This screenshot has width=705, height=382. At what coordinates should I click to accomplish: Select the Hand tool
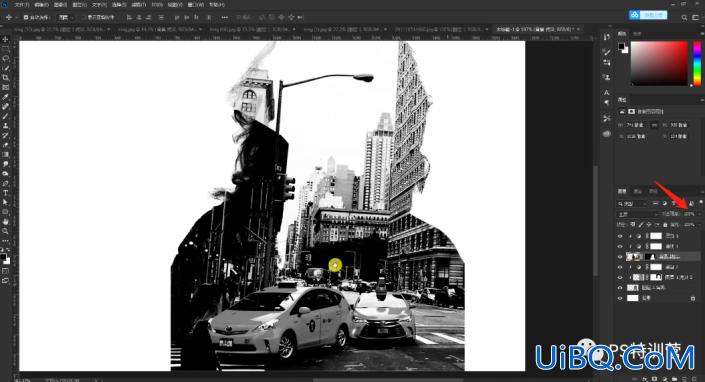point(5,222)
